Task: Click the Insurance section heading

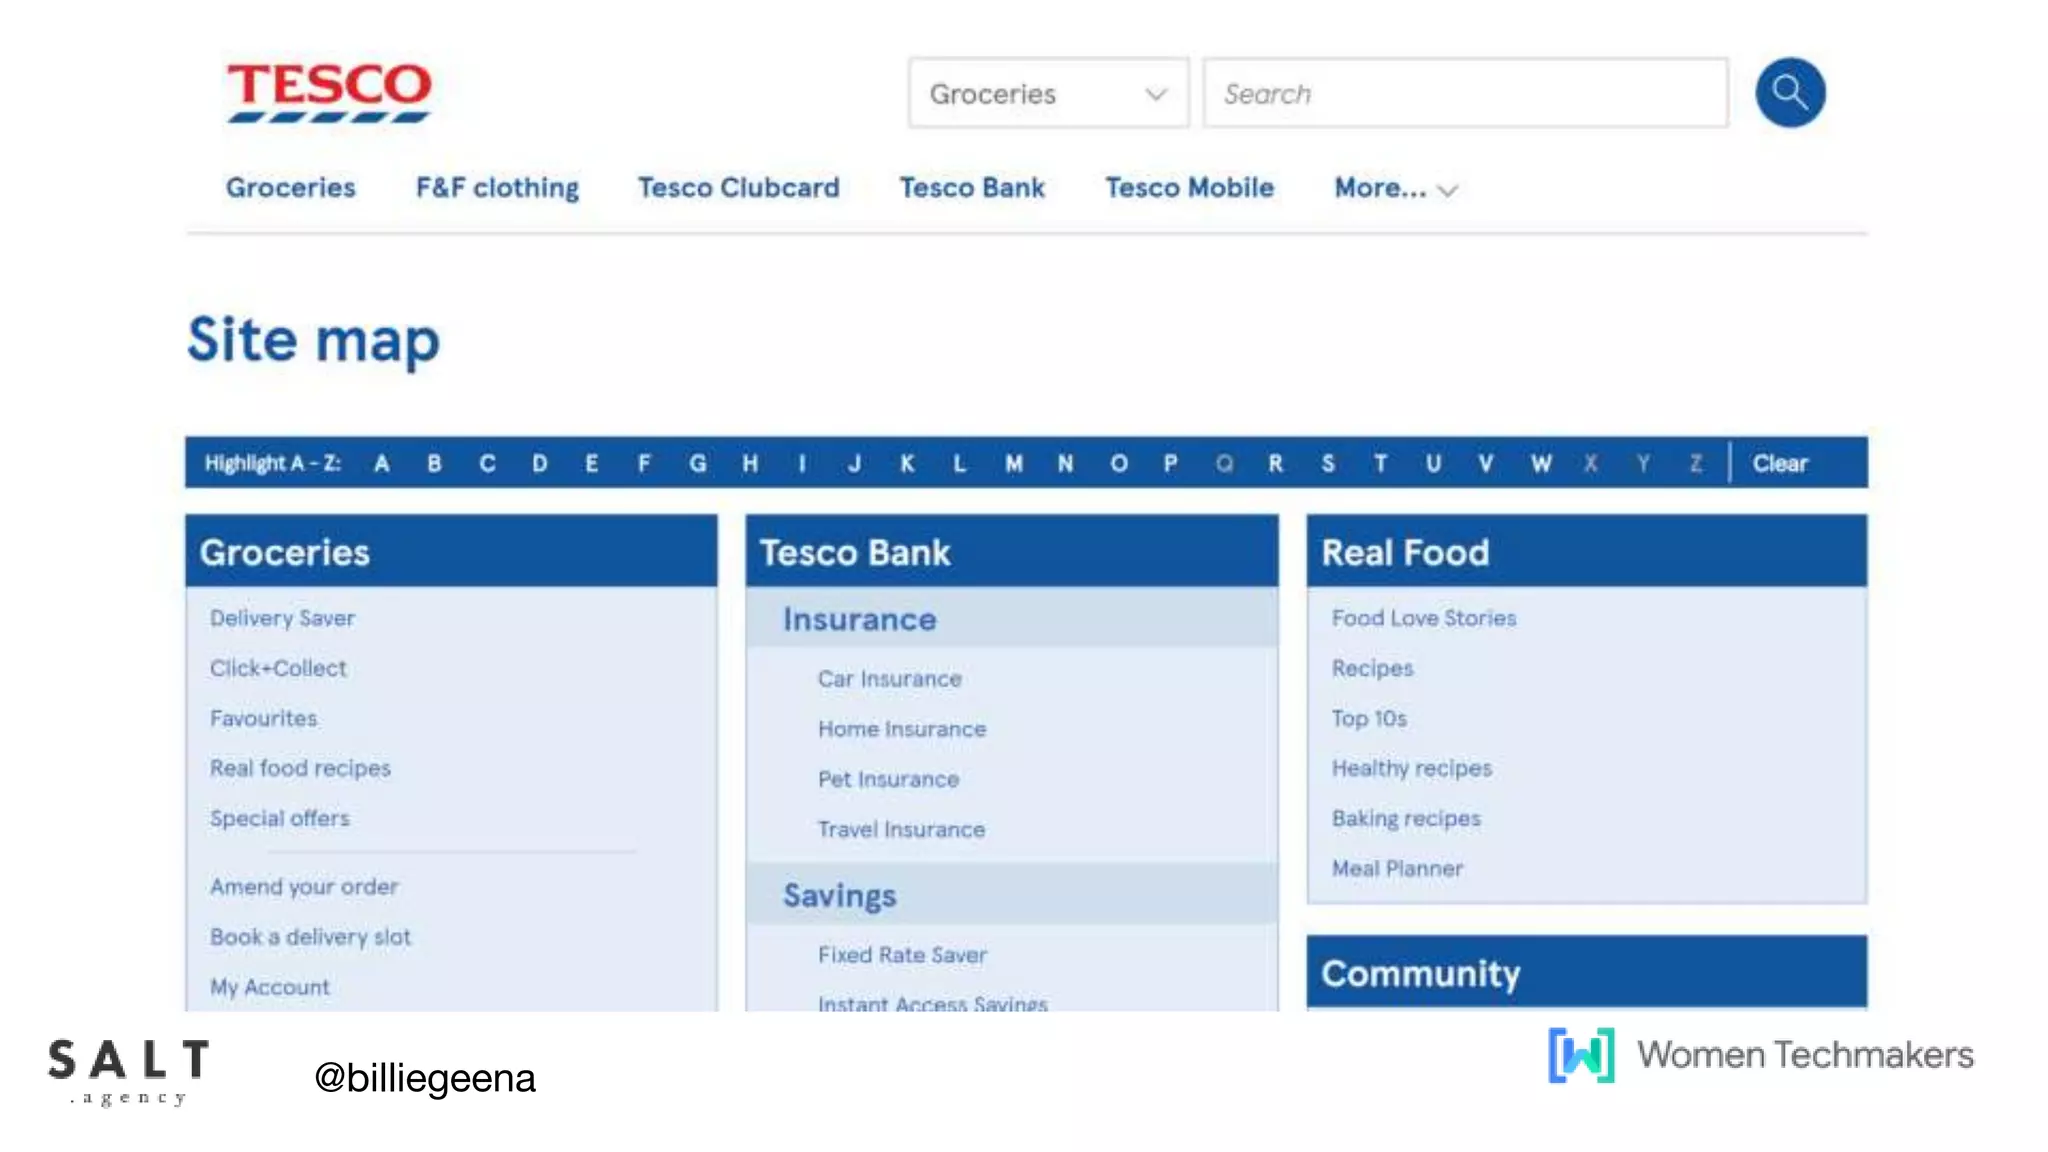Action: click(859, 619)
